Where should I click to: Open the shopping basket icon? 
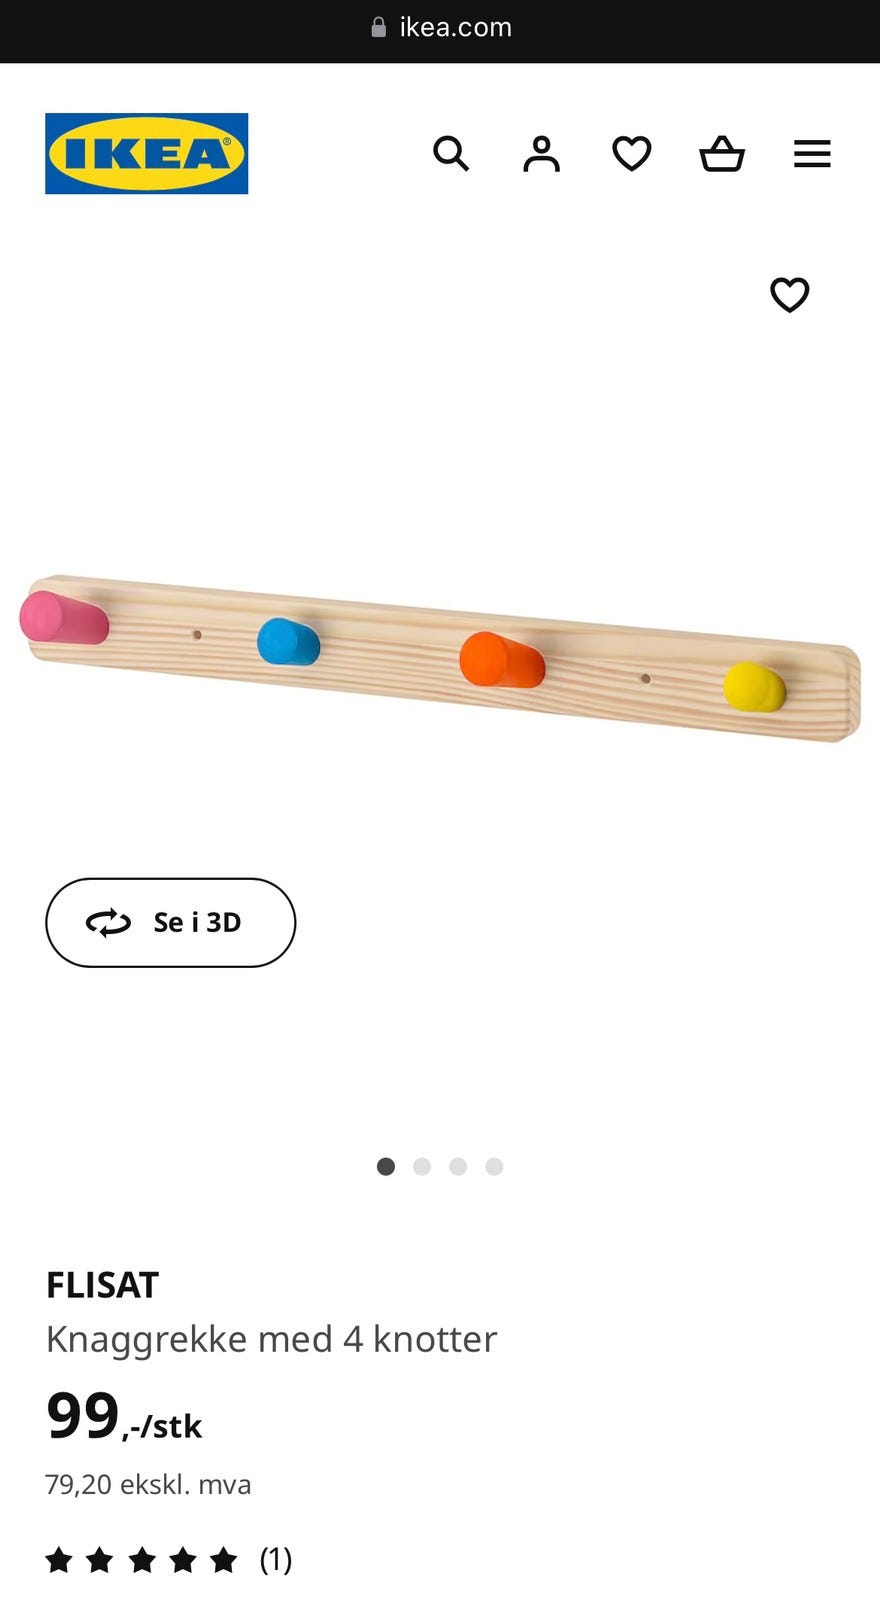[722, 154]
